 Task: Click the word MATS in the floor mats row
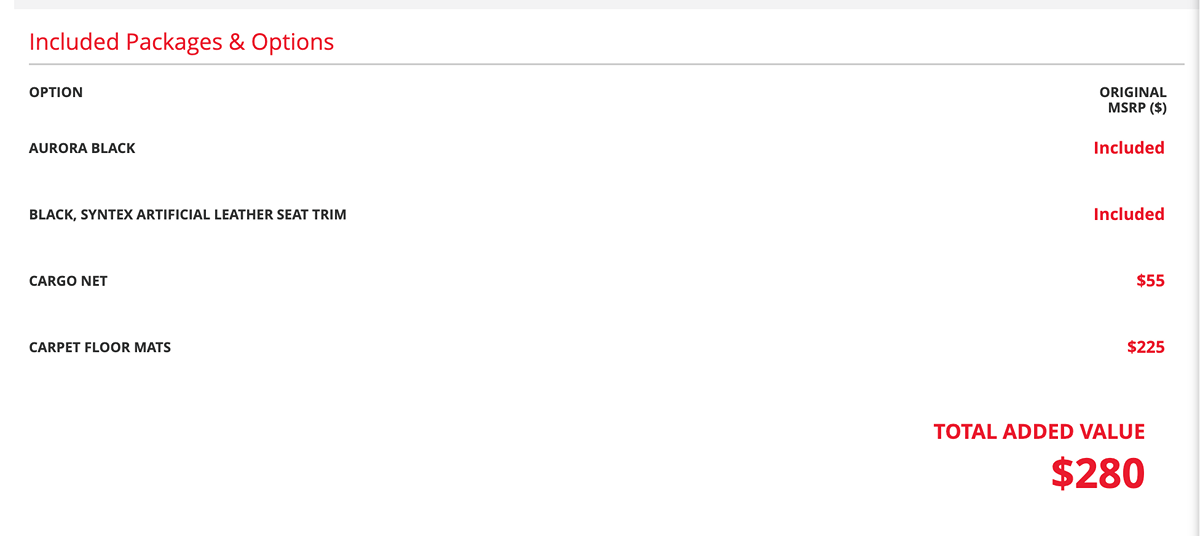[152, 348]
